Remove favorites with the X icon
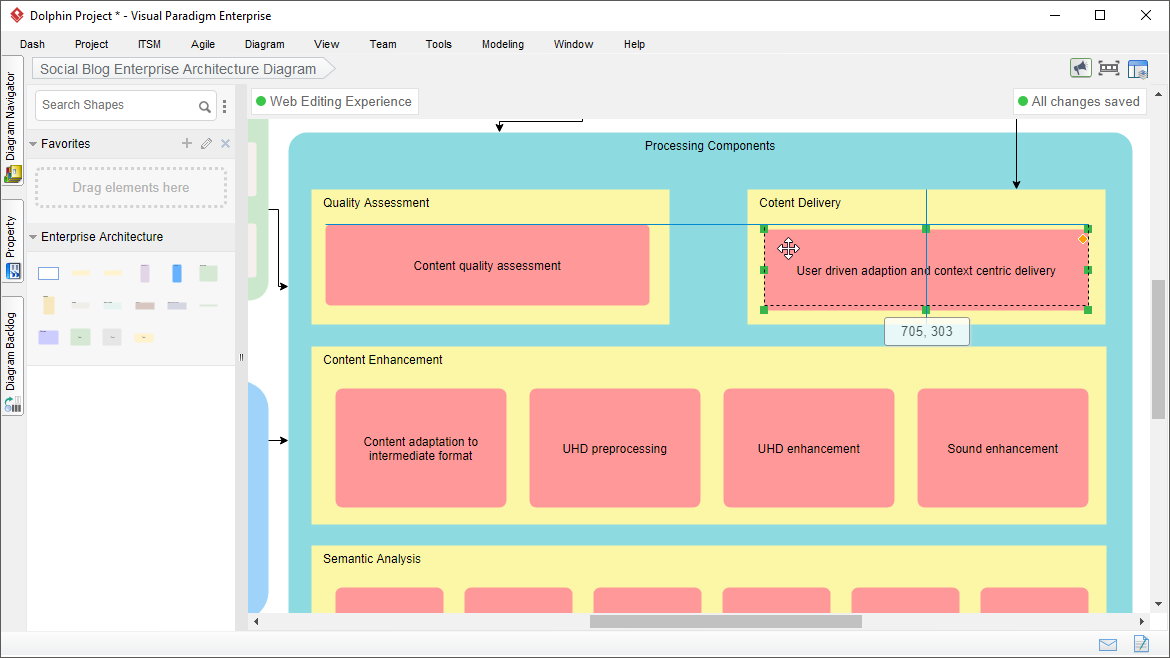Viewport: 1170px width, 658px height. tap(225, 143)
